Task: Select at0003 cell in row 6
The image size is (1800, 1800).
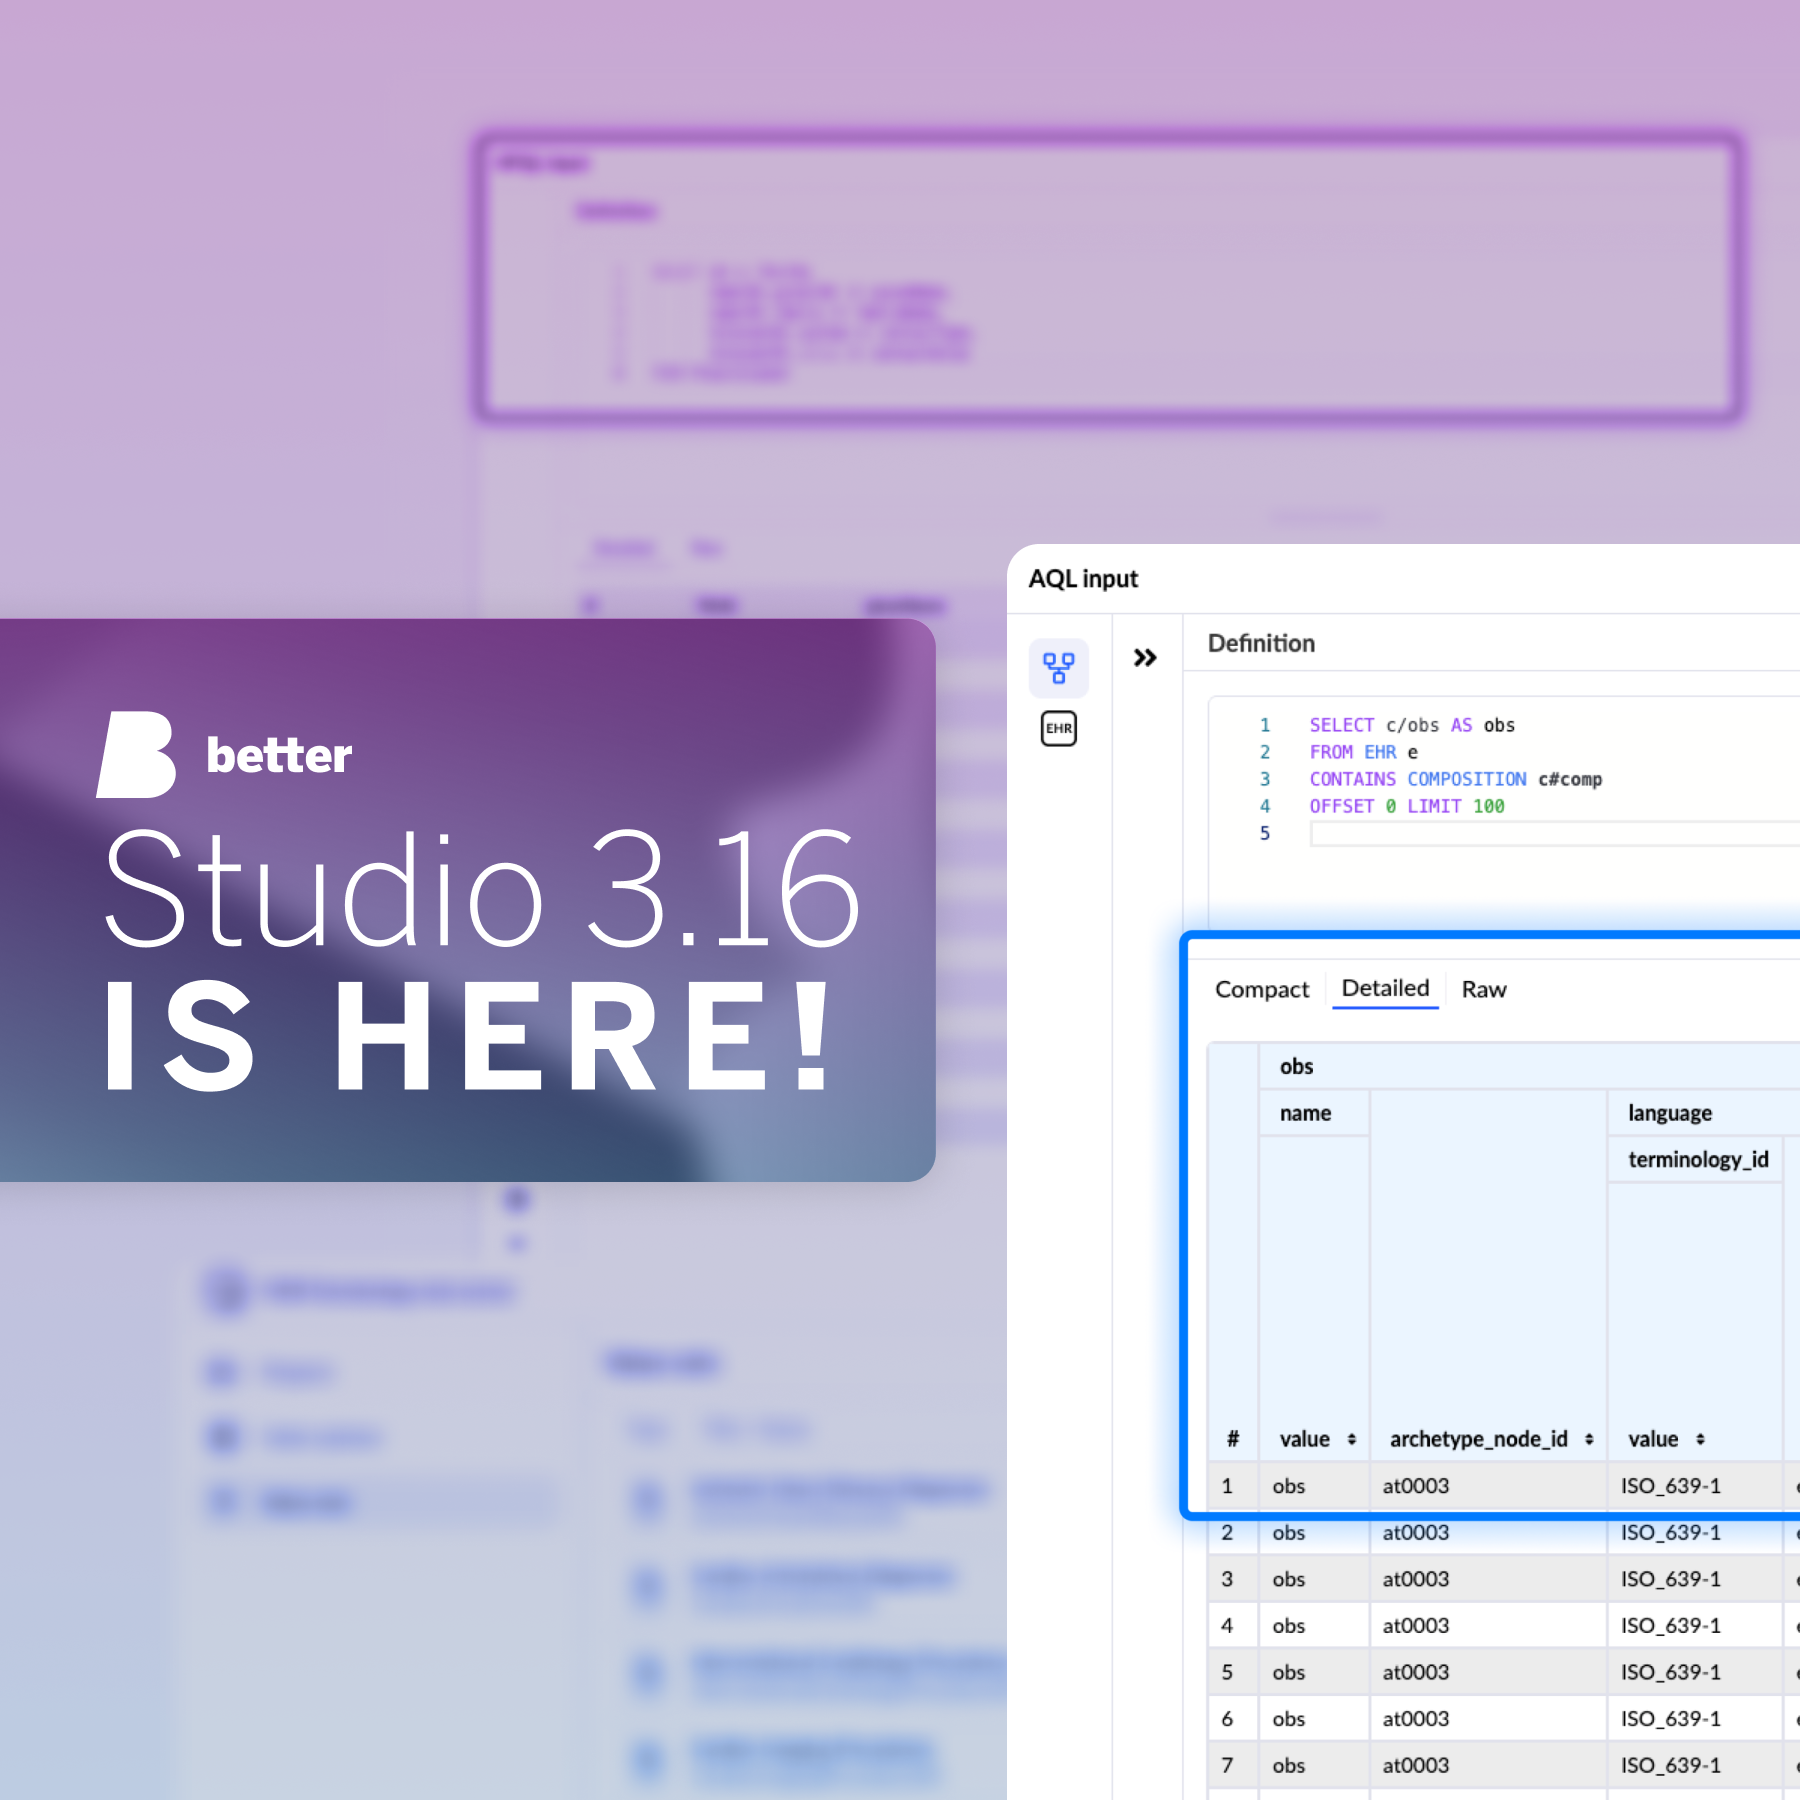Action: [x=1488, y=1719]
